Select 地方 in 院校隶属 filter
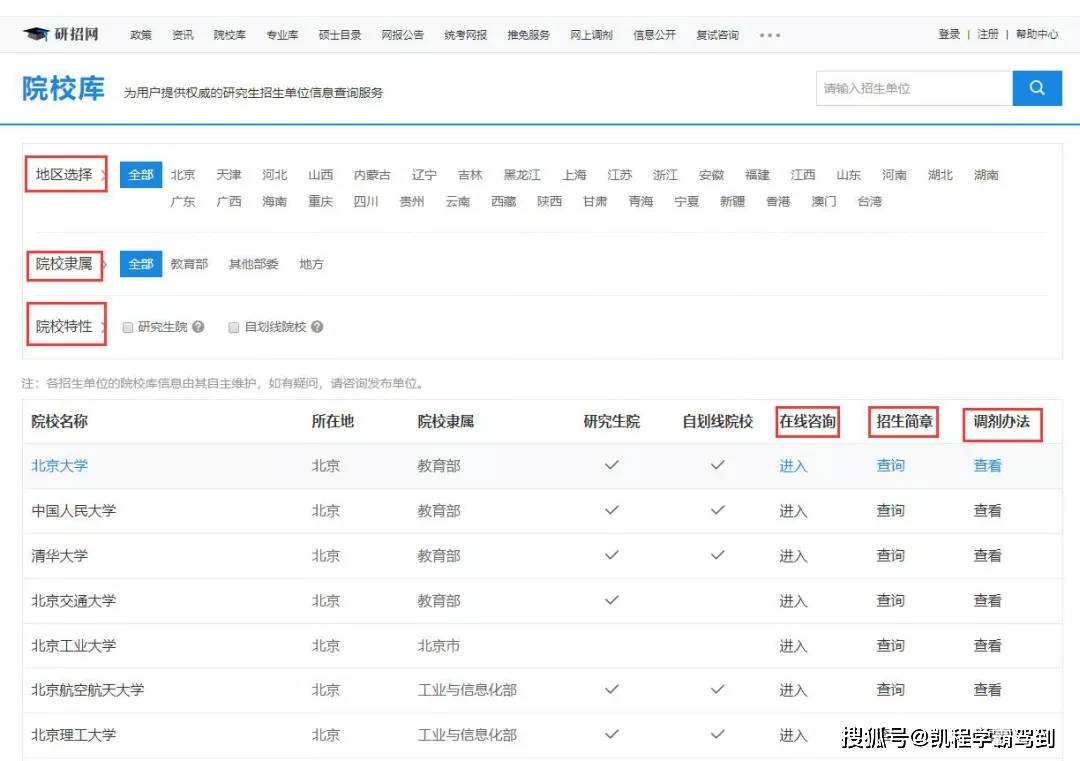This screenshot has width=1080, height=761. [x=311, y=264]
